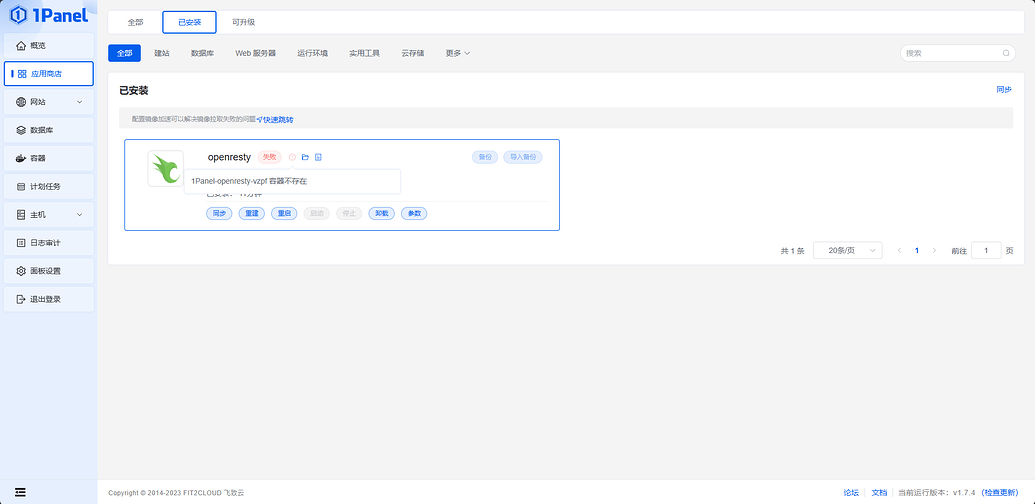Image resolution: width=1035 pixels, height=504 pixels.
Task: Open the 文档 documentation link
Action: point(879,493)
